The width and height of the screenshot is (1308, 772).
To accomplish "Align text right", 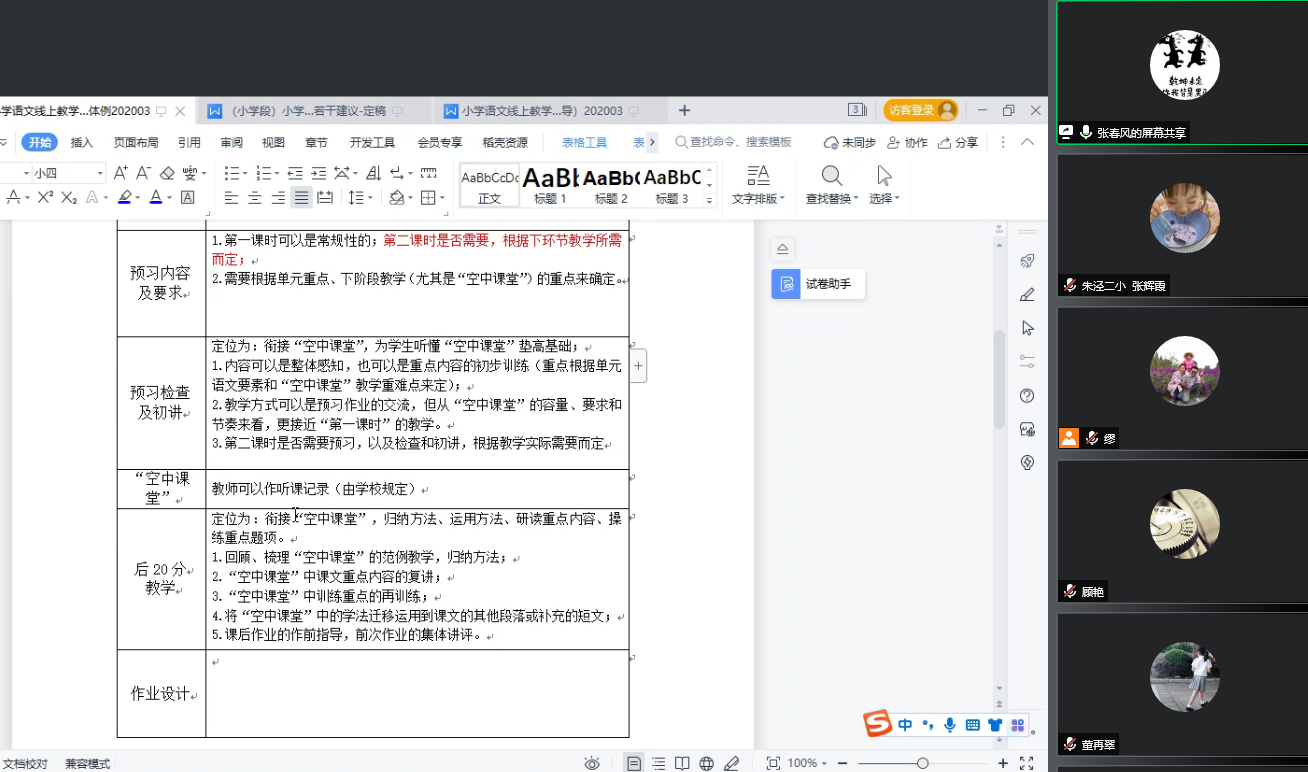I will 278,198.
